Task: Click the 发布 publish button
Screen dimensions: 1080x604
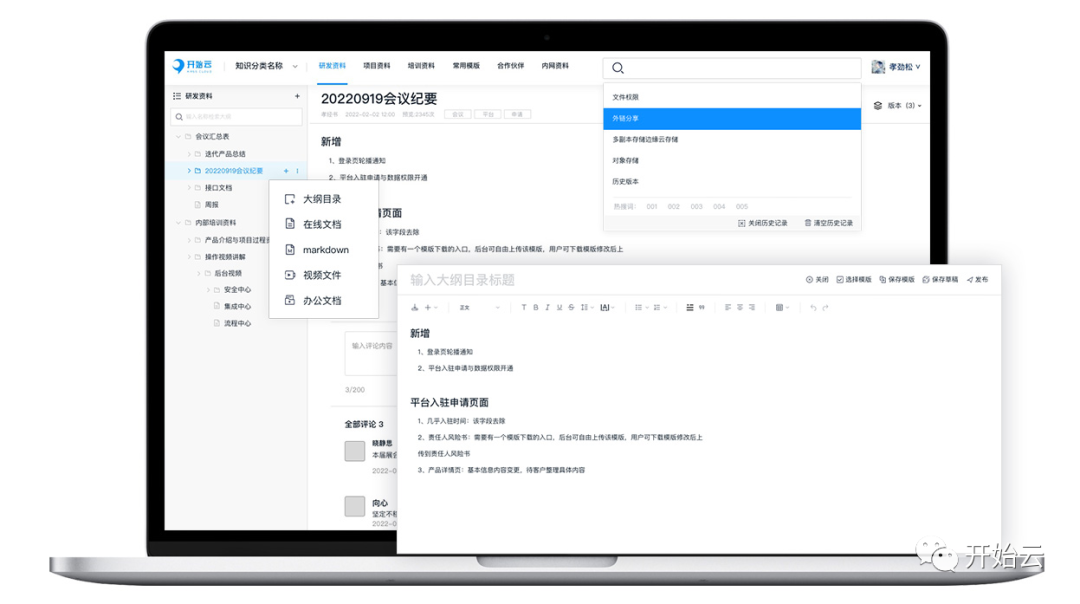Action: tap(977, 280)
